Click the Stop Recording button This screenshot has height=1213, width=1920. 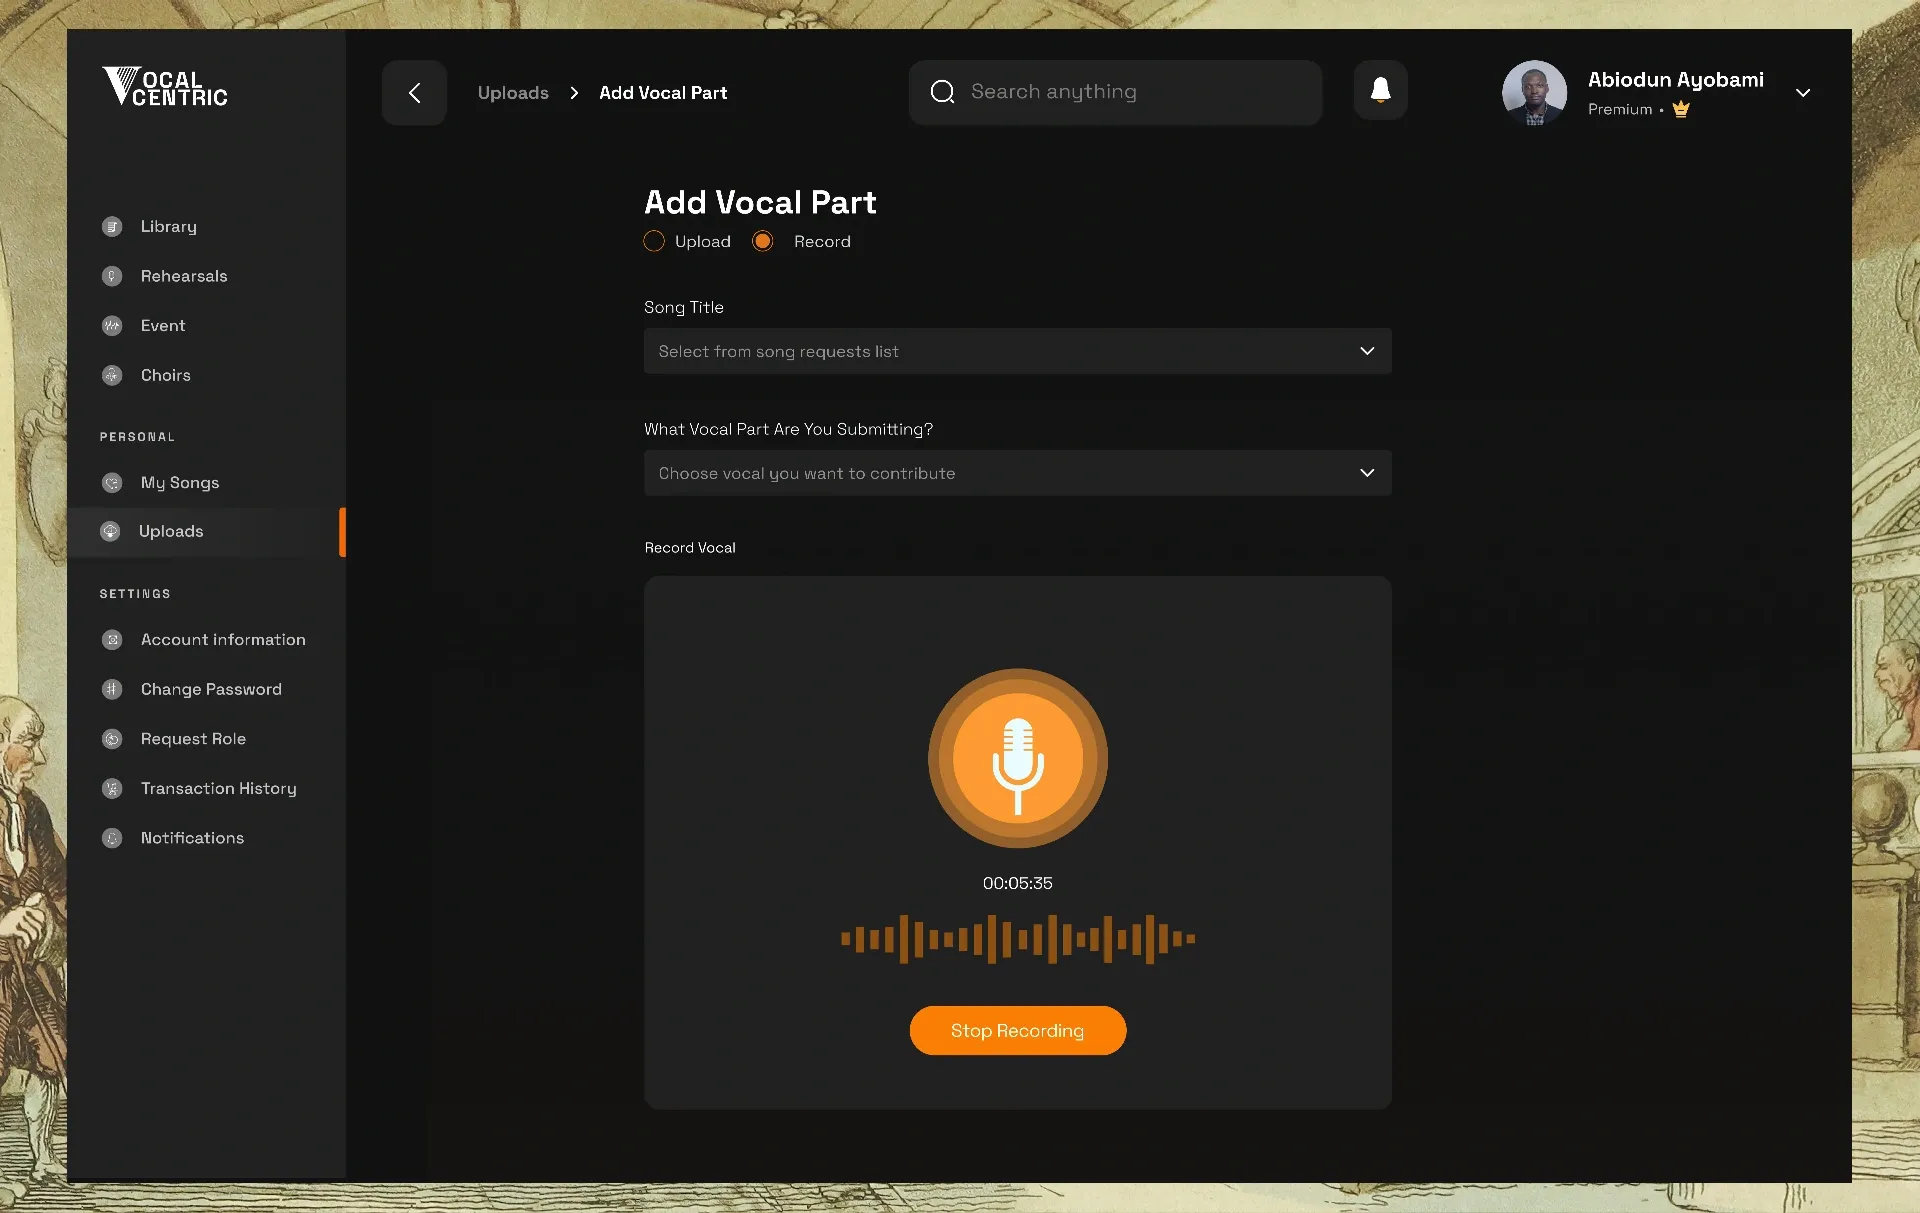pyautogui.click(x=1017, y=1031)
